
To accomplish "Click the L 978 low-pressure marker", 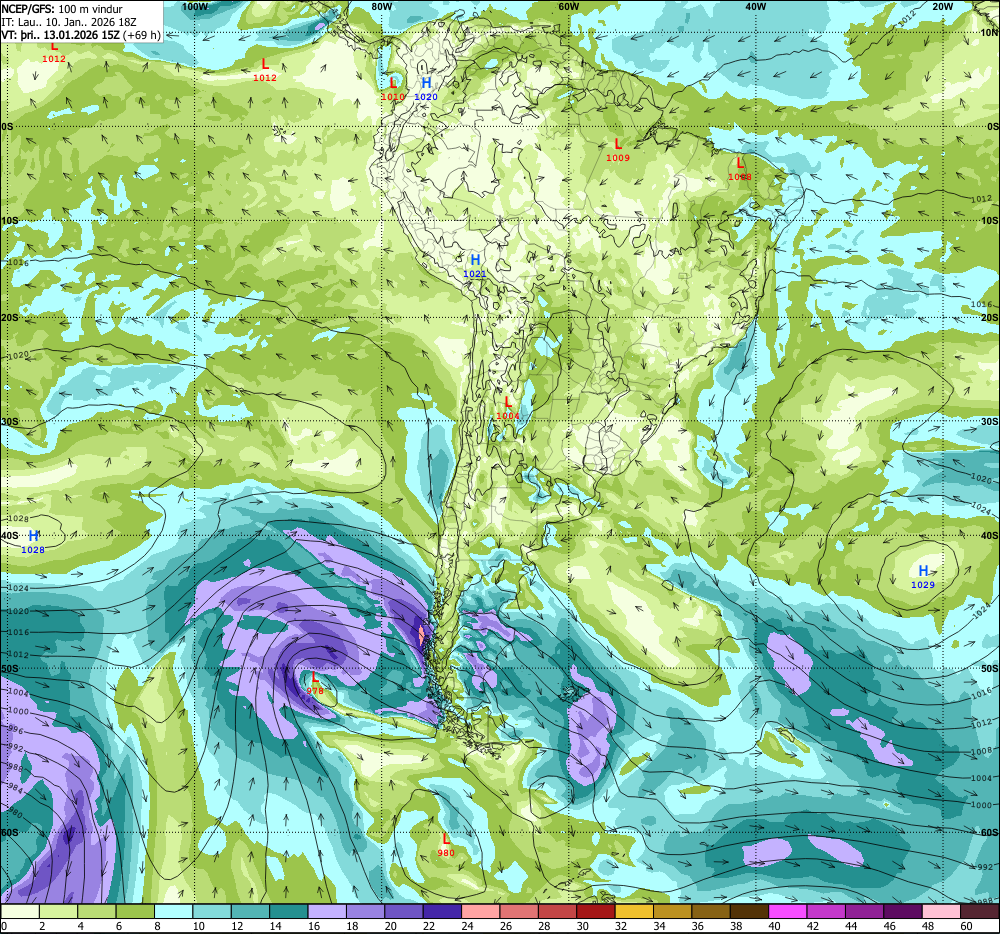I will [x=314, y=683].
